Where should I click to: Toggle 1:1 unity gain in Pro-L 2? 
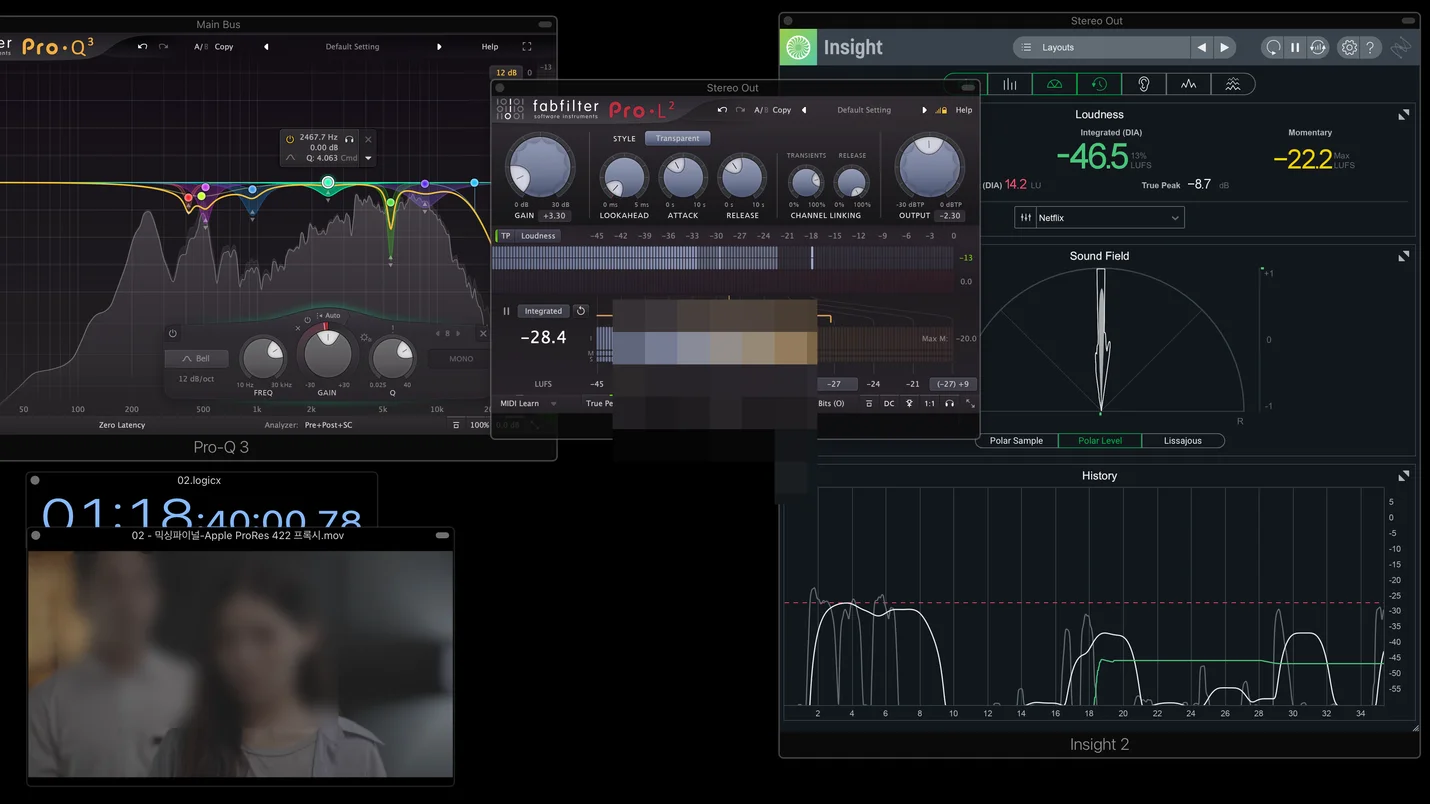(x=930, y=403)
